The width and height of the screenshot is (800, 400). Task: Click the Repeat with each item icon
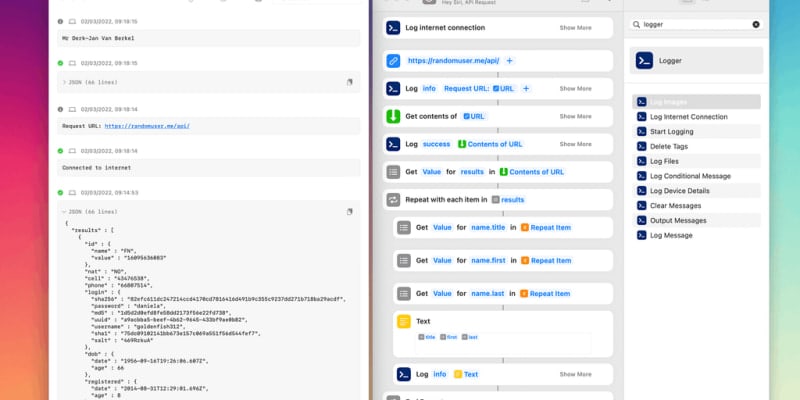click(393, 199)
